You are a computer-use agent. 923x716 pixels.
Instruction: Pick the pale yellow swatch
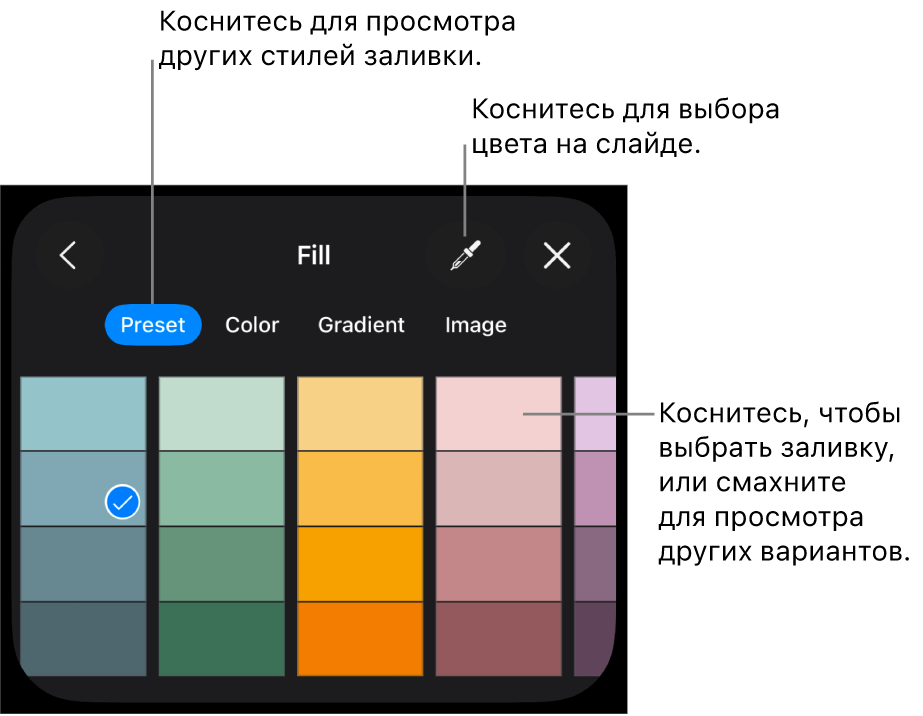click(x=360, y=413)
